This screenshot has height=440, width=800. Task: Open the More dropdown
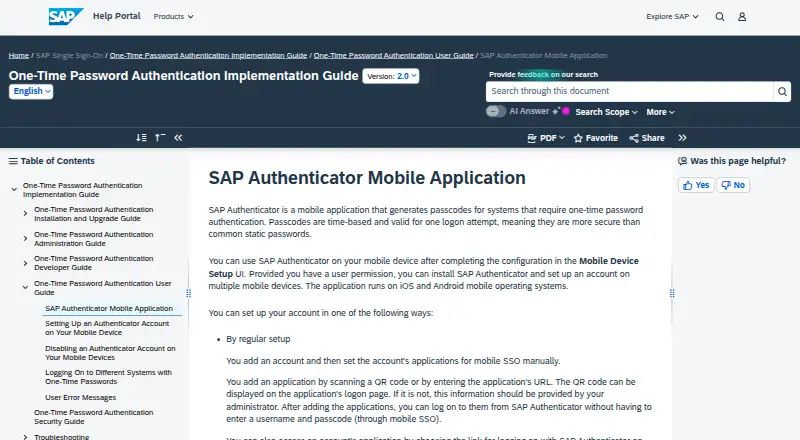click(660, 112)
